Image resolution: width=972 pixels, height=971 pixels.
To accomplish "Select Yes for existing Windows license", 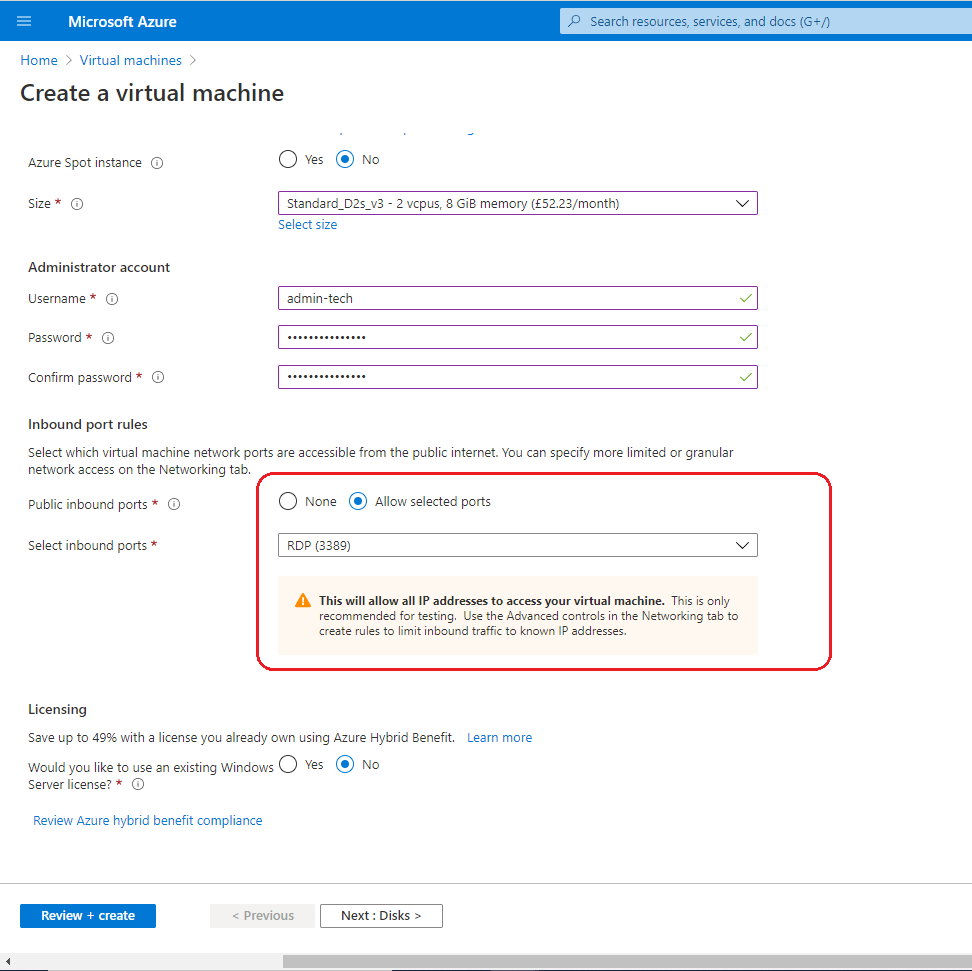I will pos(288,764).
